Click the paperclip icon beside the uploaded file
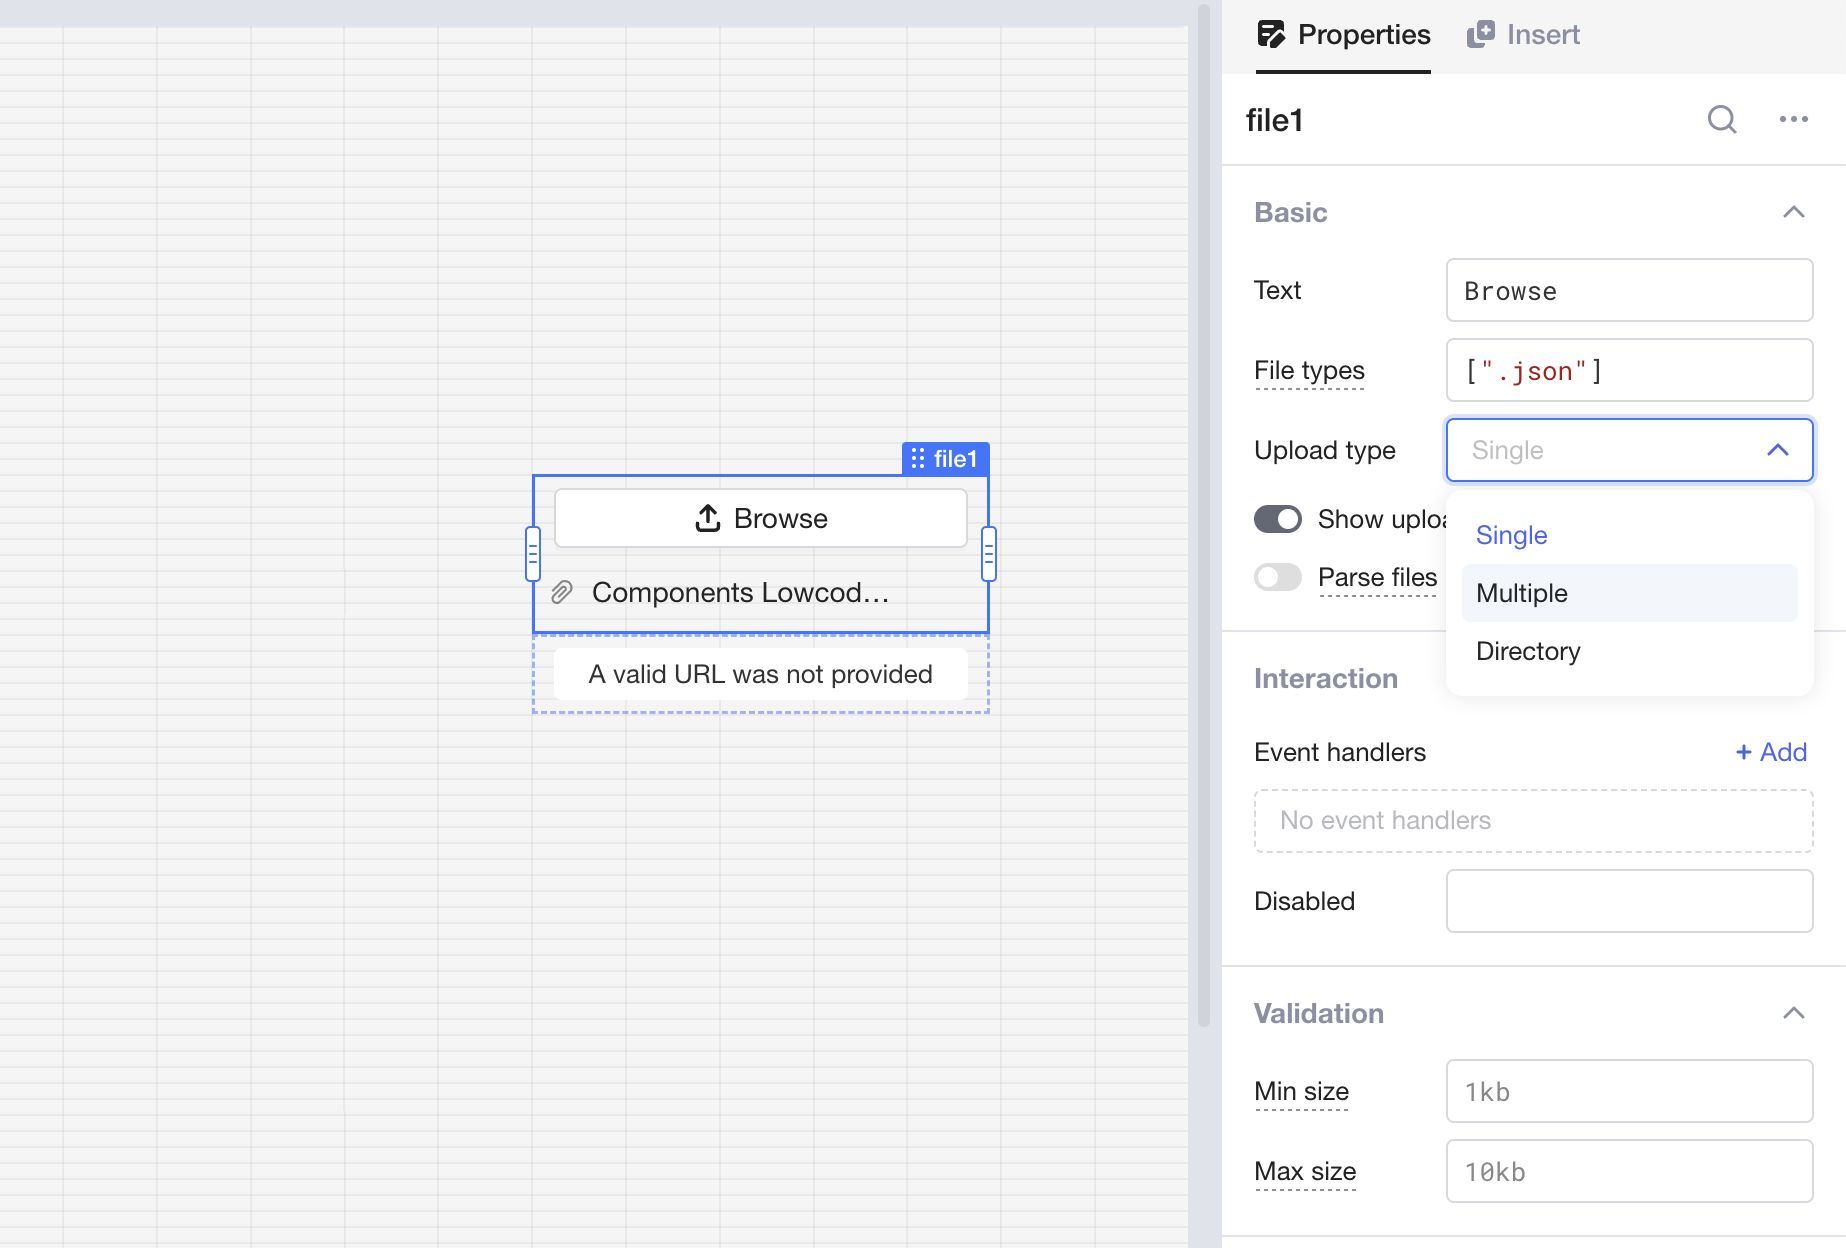 [563, 592]
